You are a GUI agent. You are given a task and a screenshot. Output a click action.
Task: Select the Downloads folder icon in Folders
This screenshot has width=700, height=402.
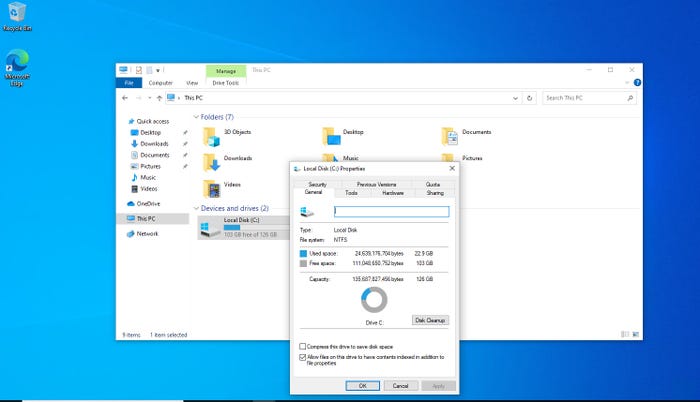(x=211, y=163)
